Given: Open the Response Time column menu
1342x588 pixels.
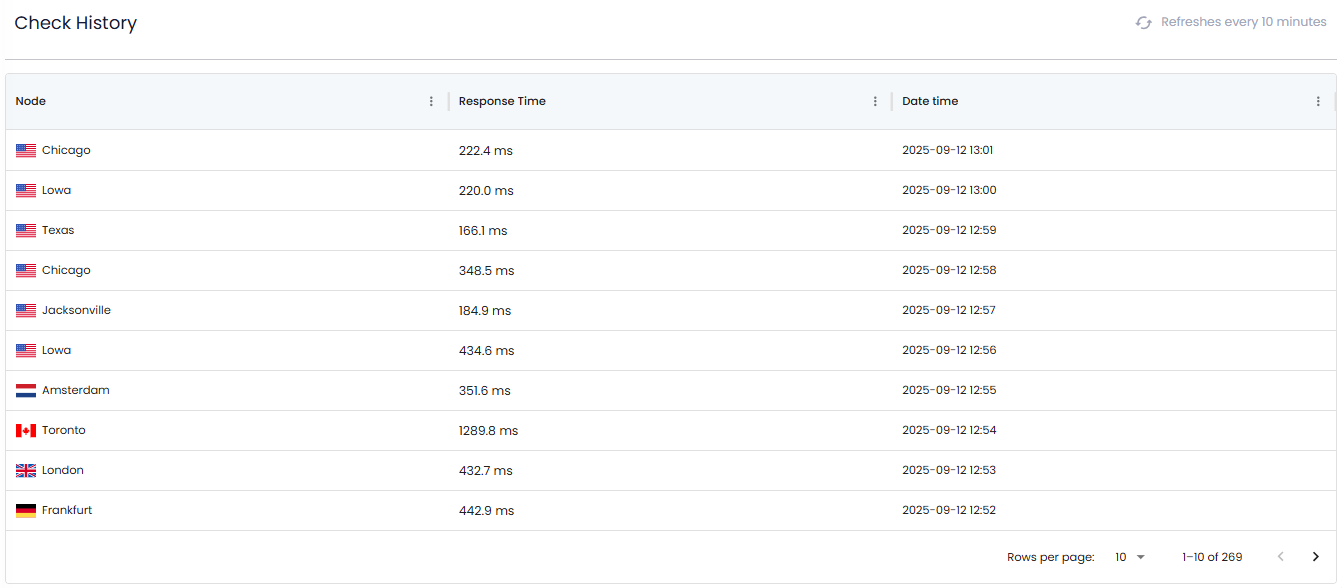Looking at the screenshot, I should [875, 101].
